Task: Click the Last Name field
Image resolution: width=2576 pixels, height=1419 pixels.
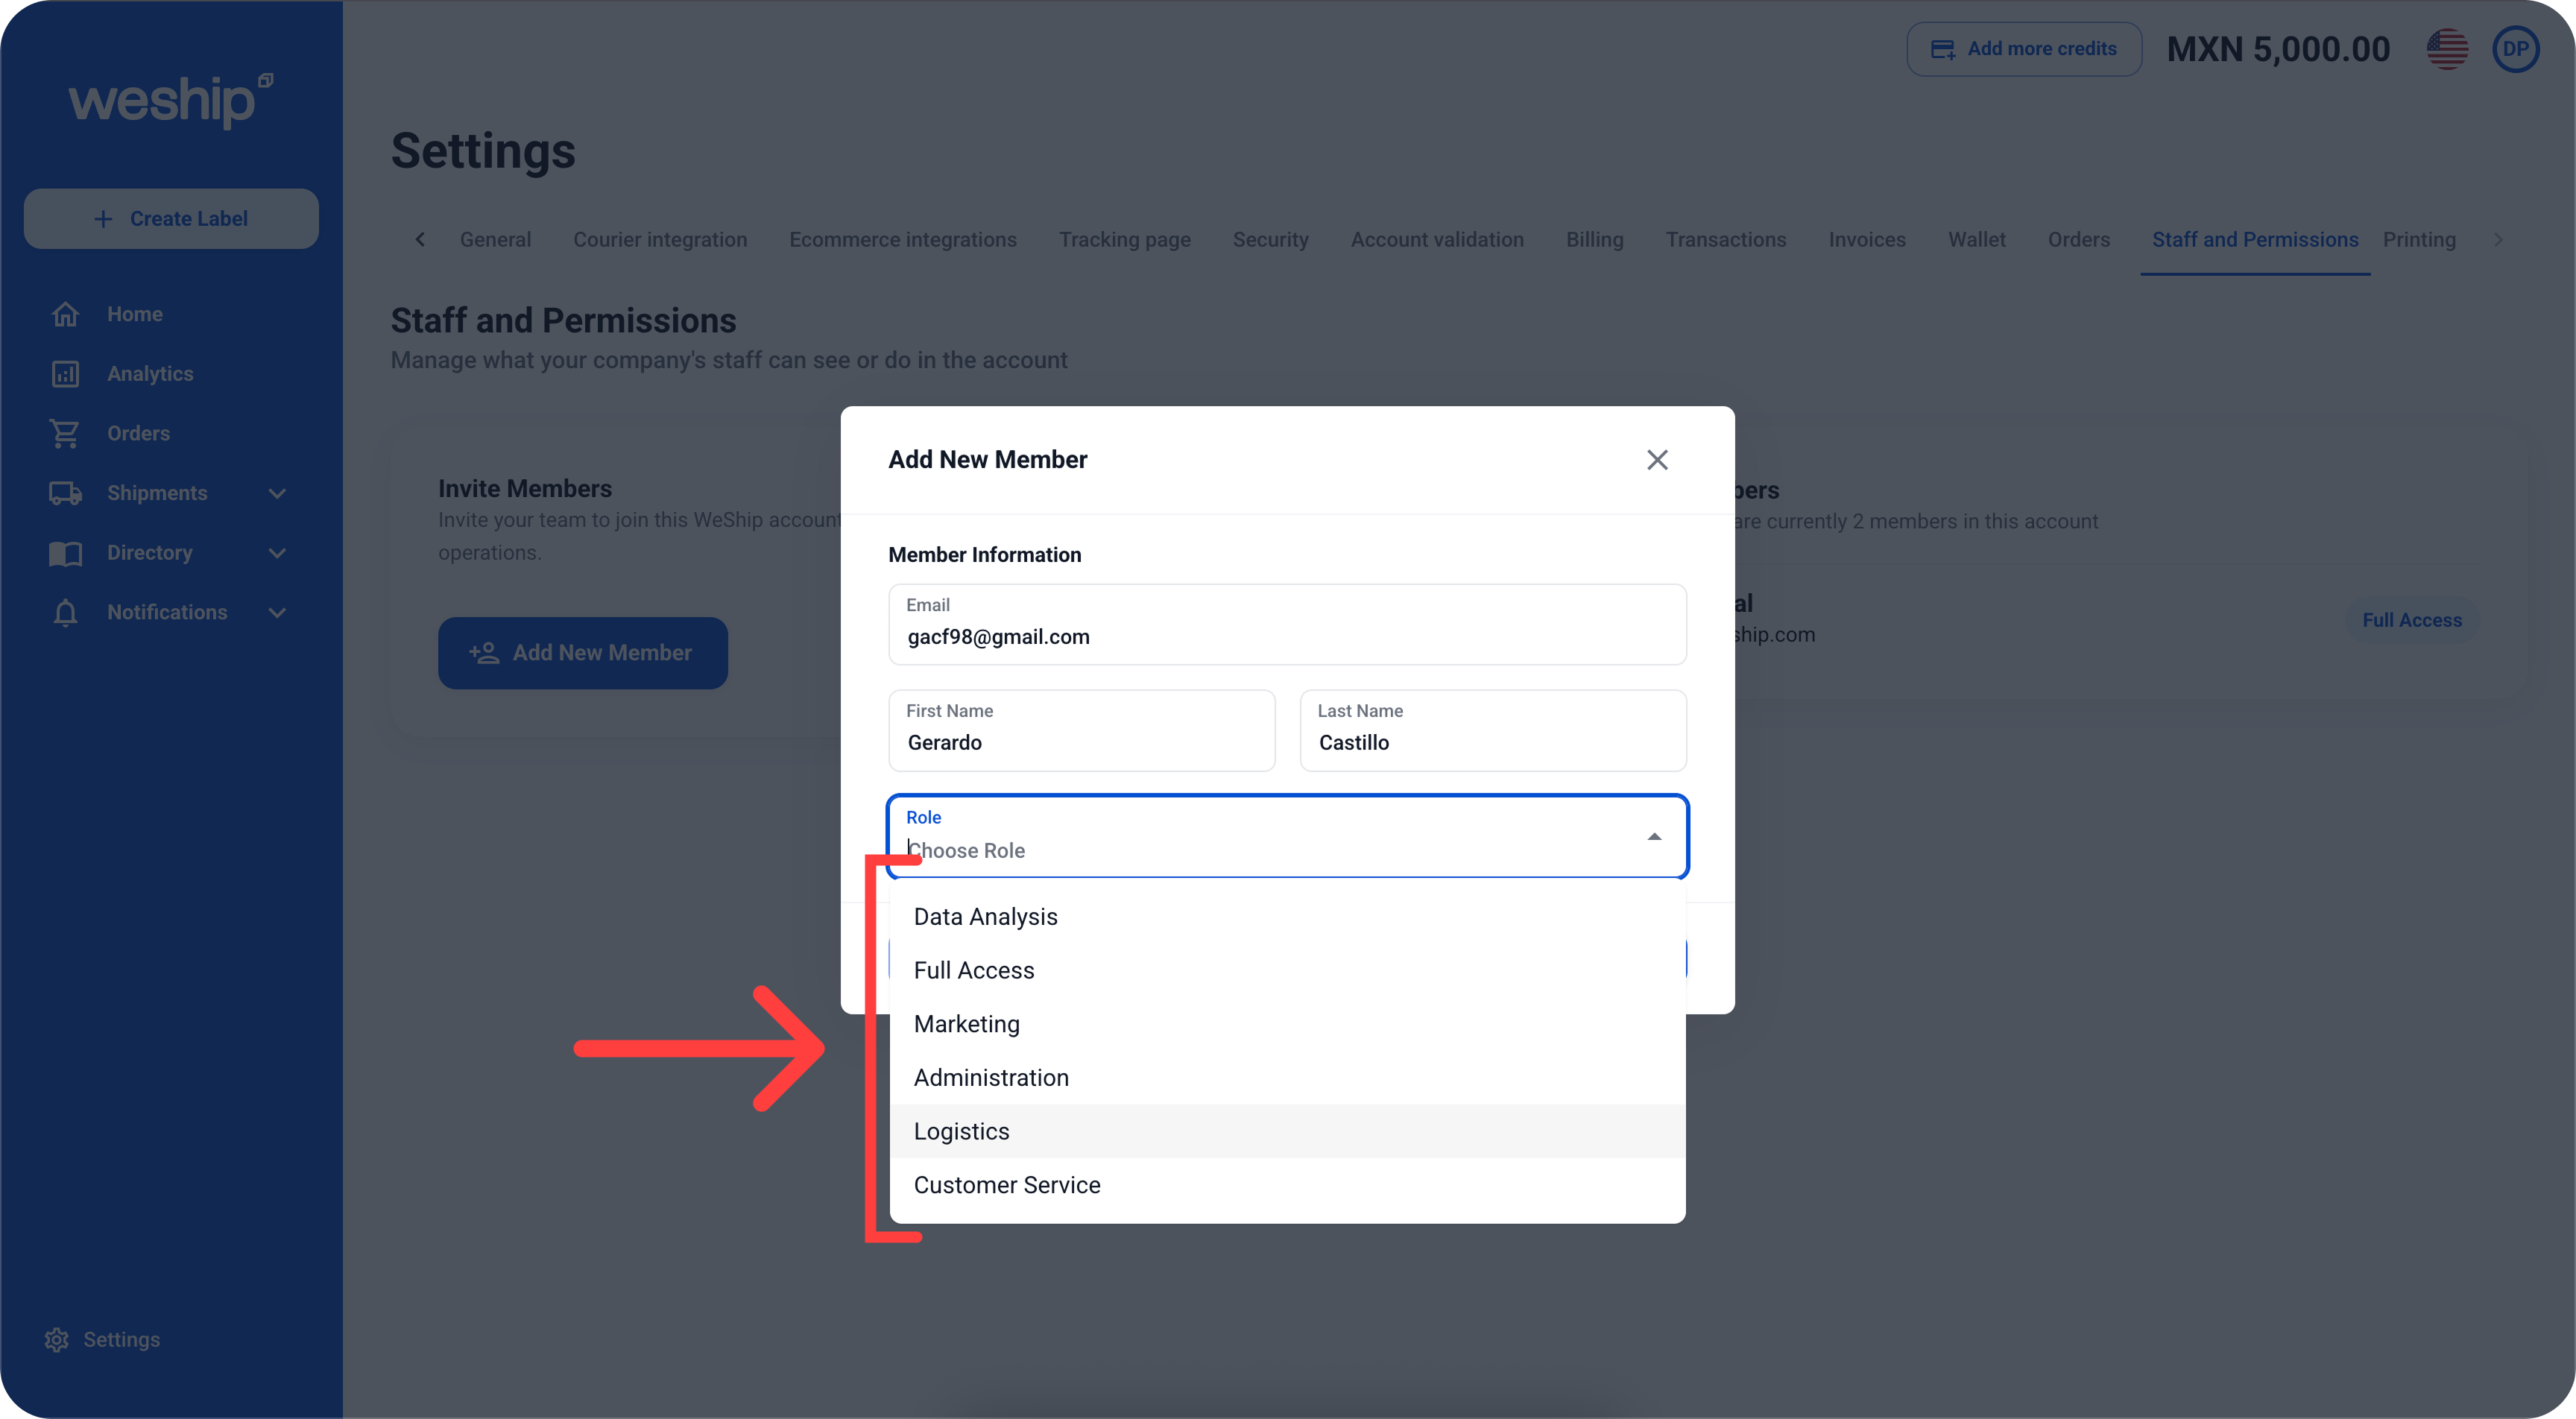Action: click(x=1493, y=731)
